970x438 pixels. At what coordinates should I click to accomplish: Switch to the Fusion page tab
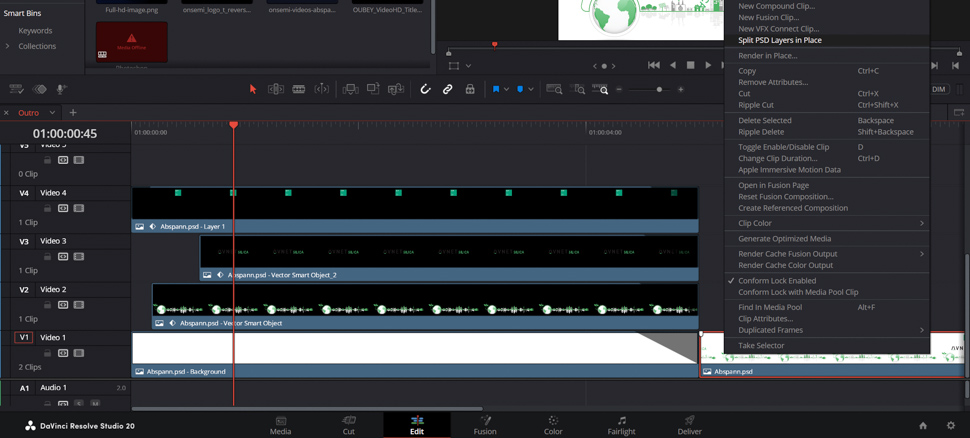tap(485, 425)
